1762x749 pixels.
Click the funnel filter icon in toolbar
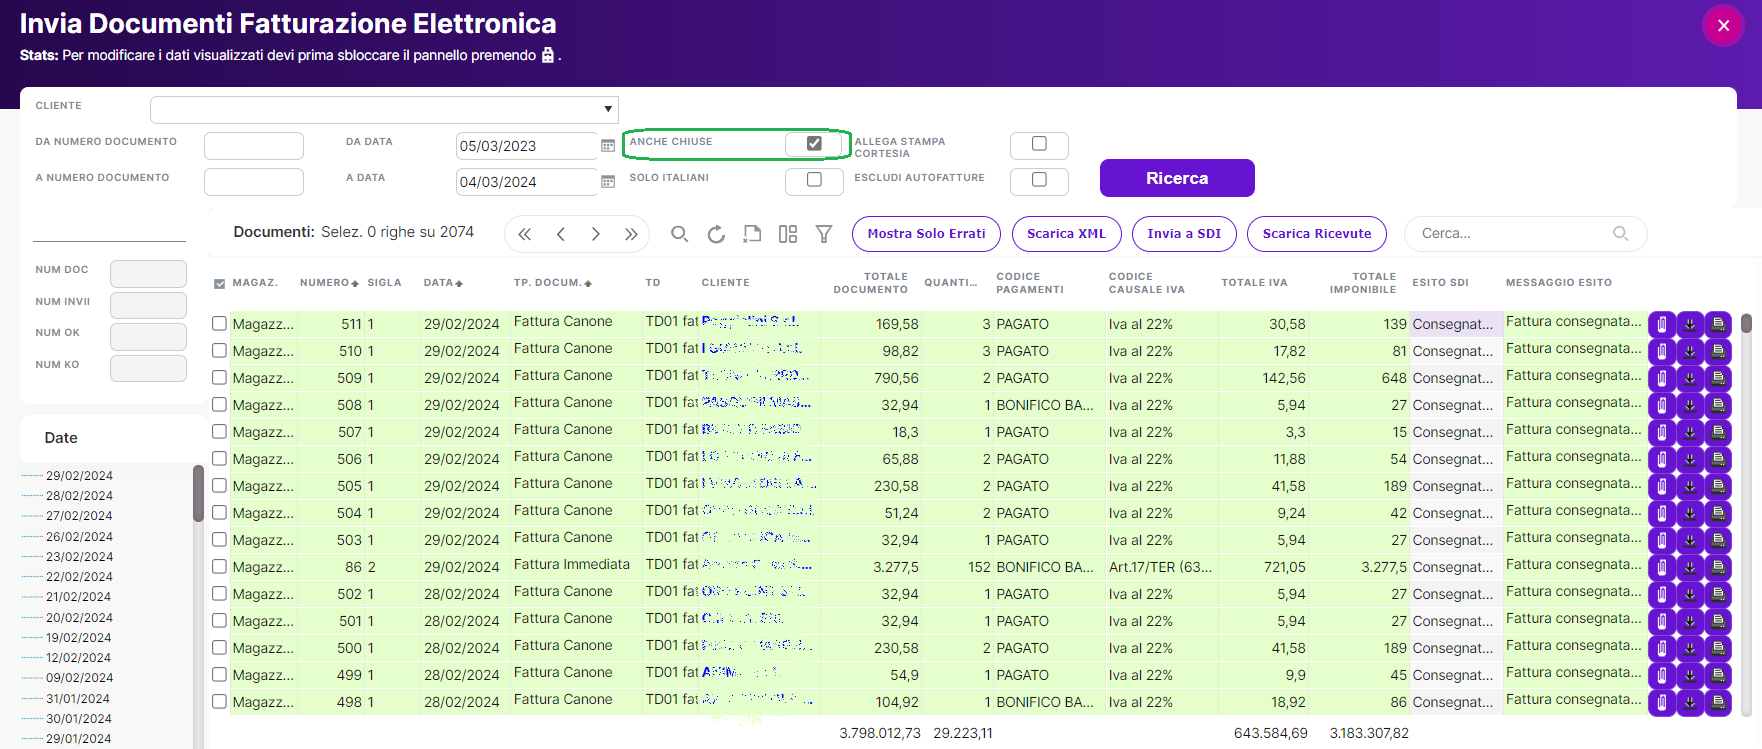point(824,234)
